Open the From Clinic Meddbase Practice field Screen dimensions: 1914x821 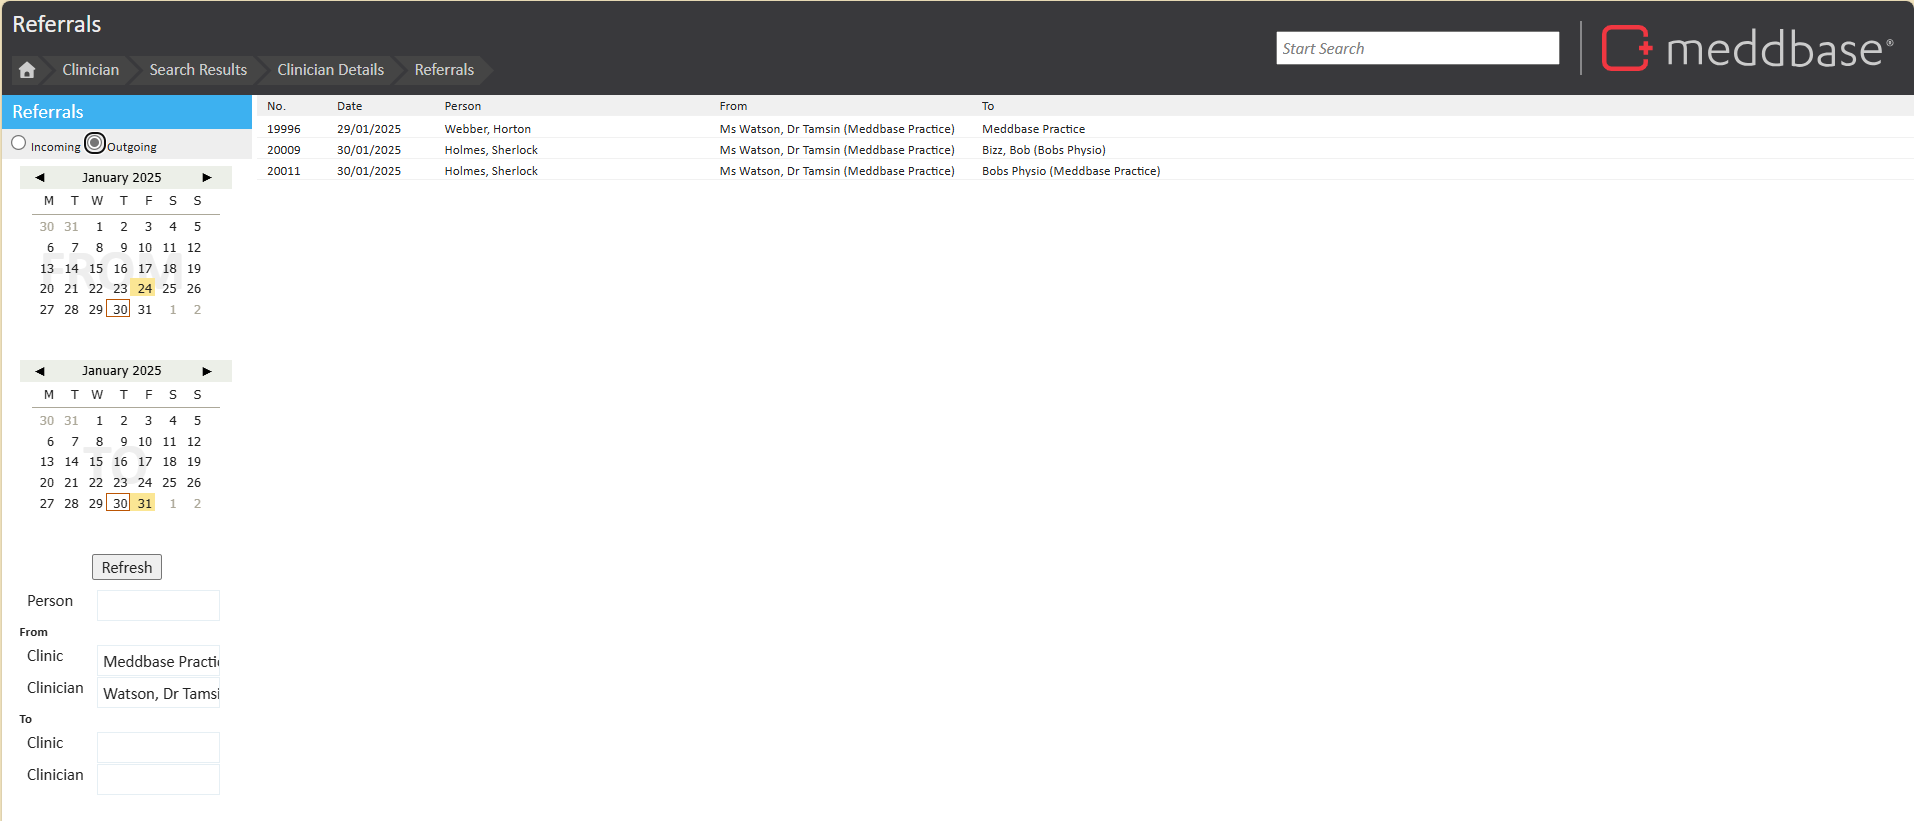coord(158,661)
